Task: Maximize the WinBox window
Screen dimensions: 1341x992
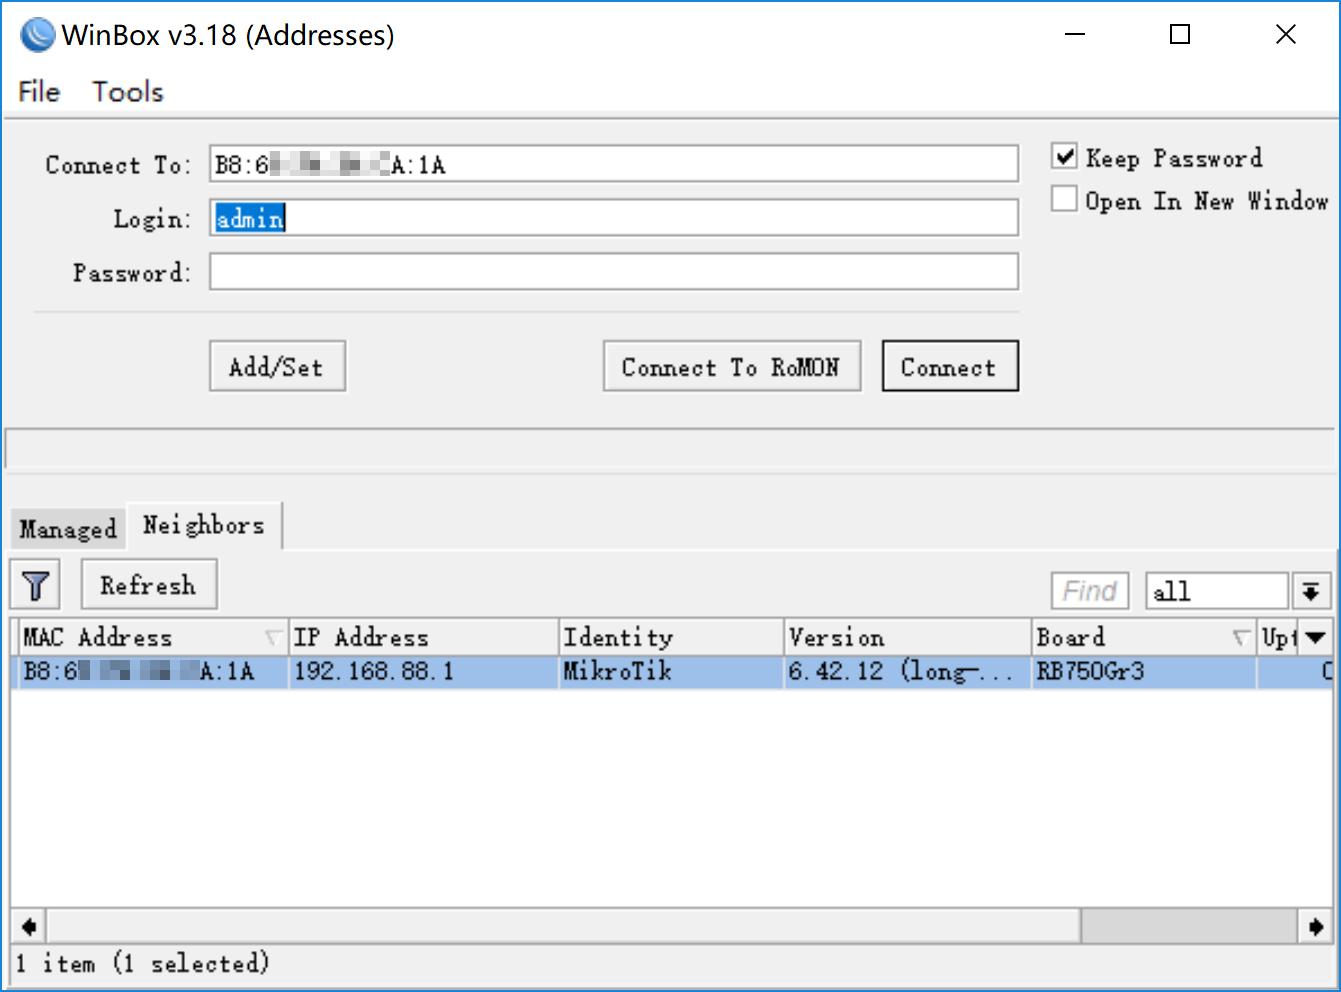Action: click(x=1180, y=35)
